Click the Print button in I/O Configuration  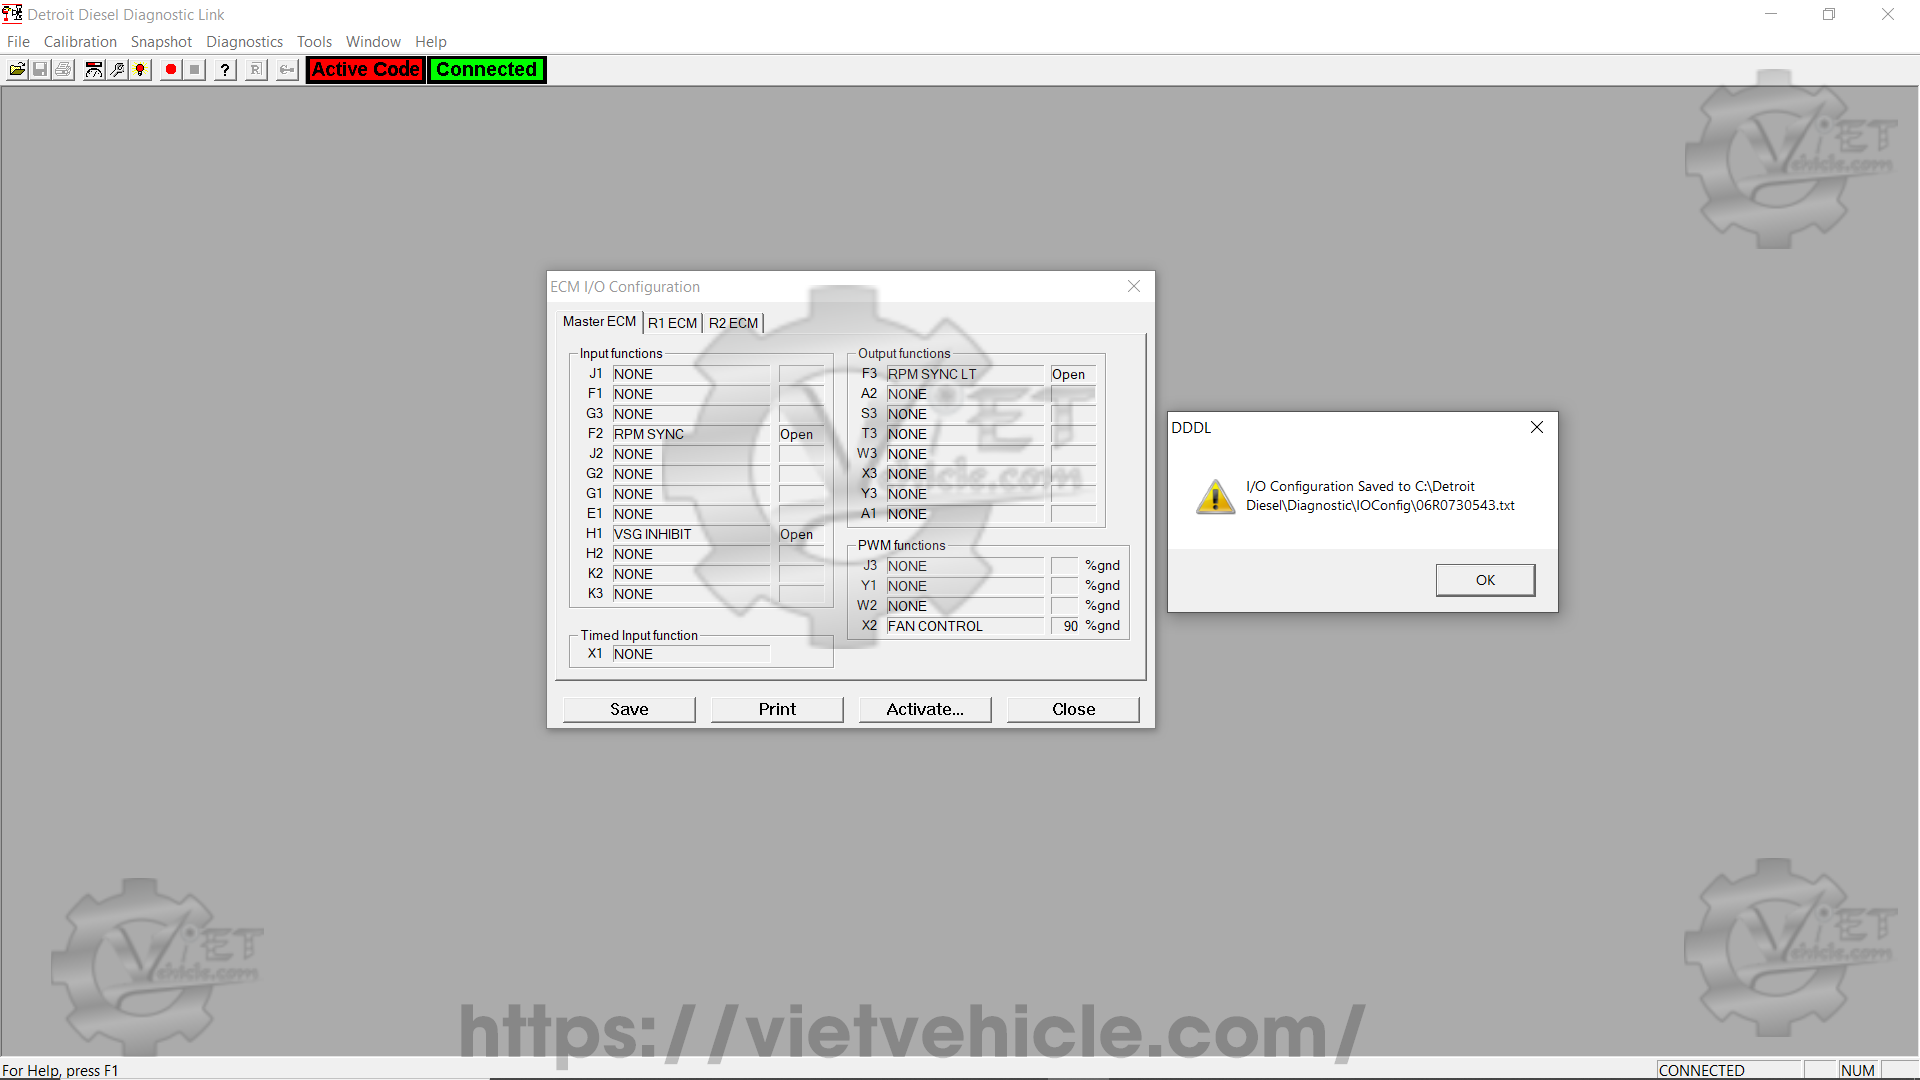[777, 709]
